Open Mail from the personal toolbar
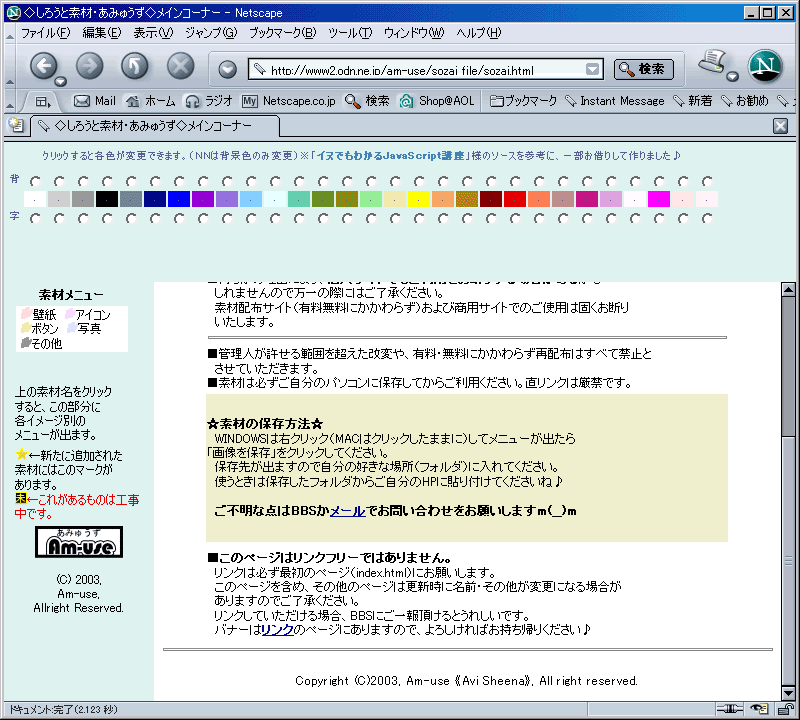This screenshot has width=800, height=720. 95,101
